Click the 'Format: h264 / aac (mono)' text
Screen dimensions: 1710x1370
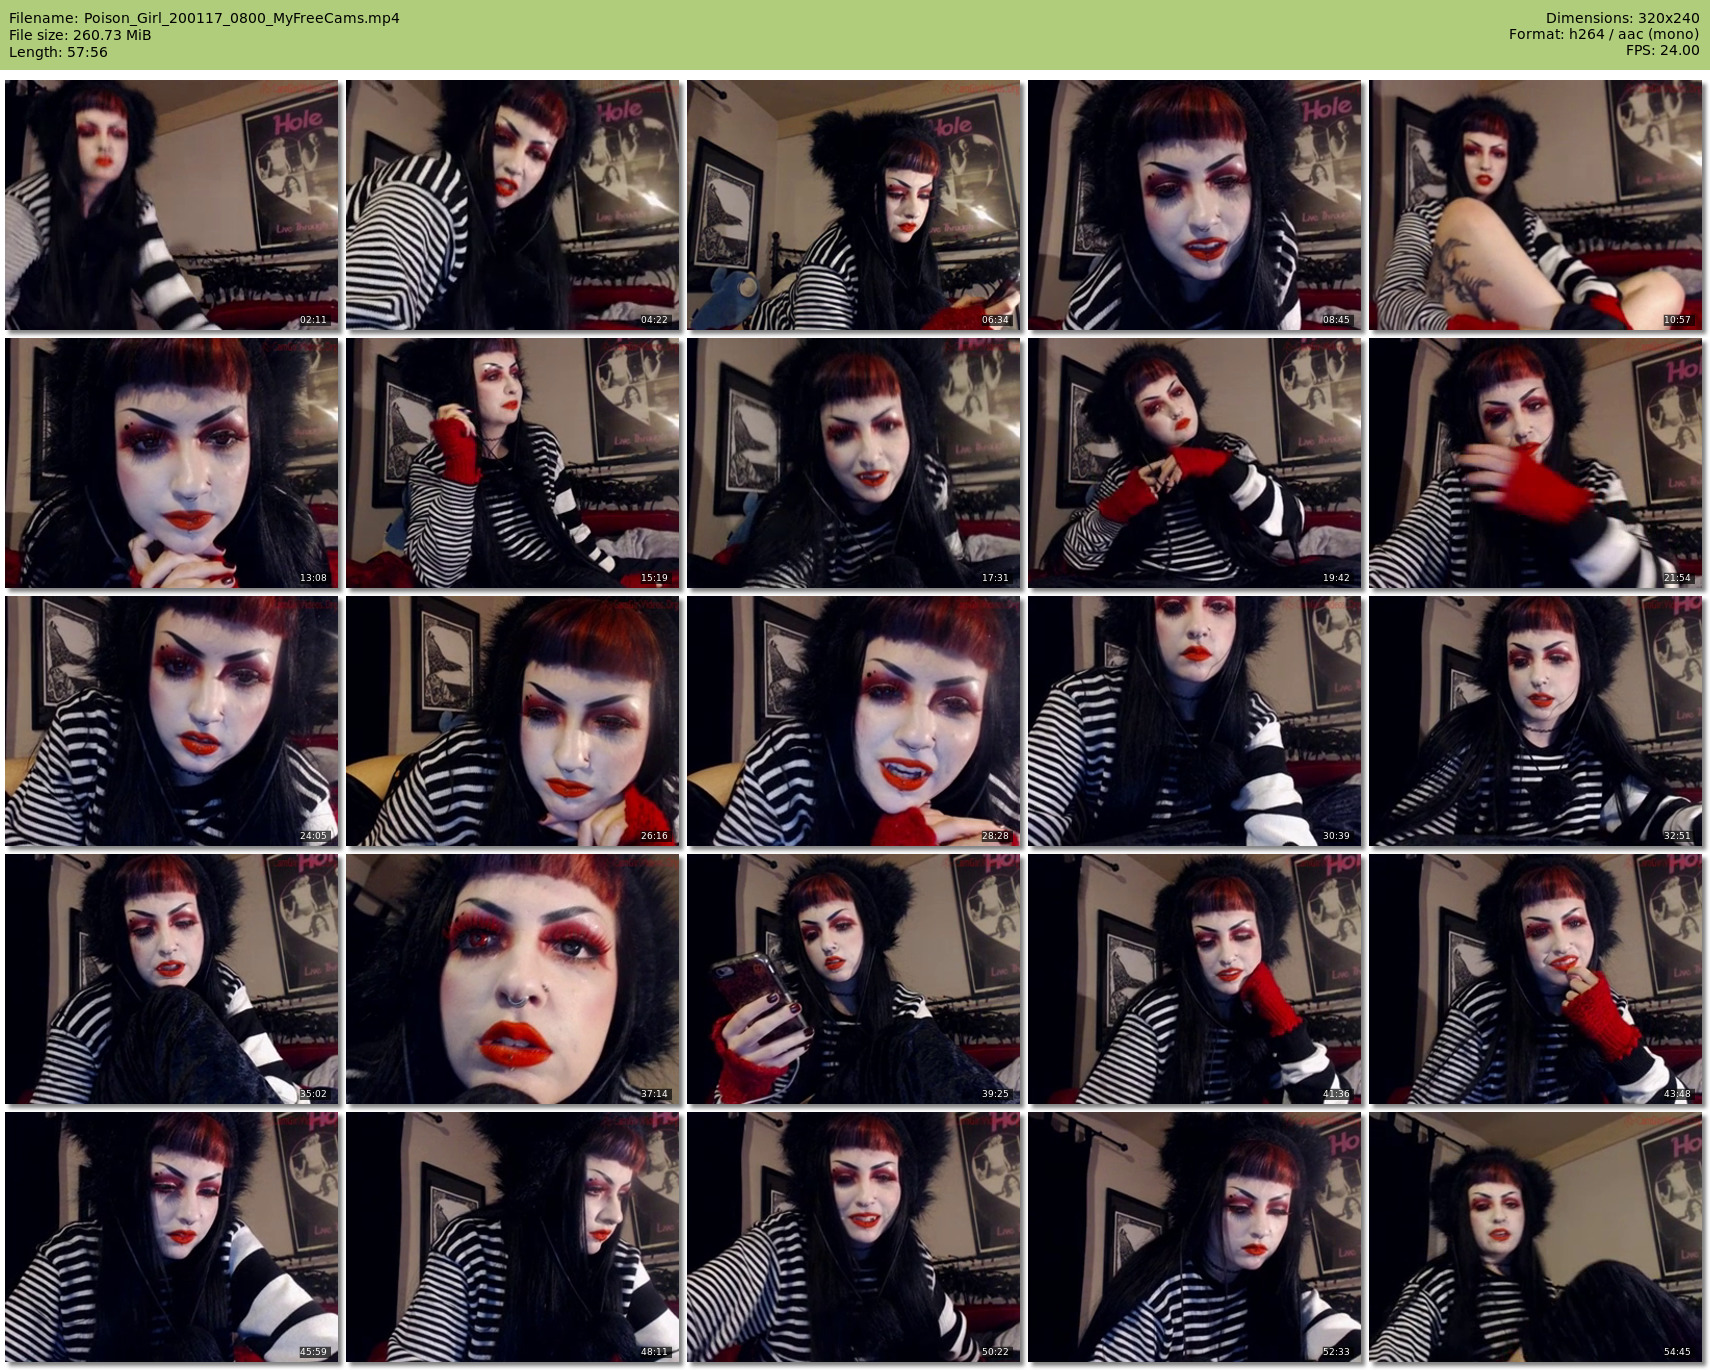click(x=1604, y=35)
